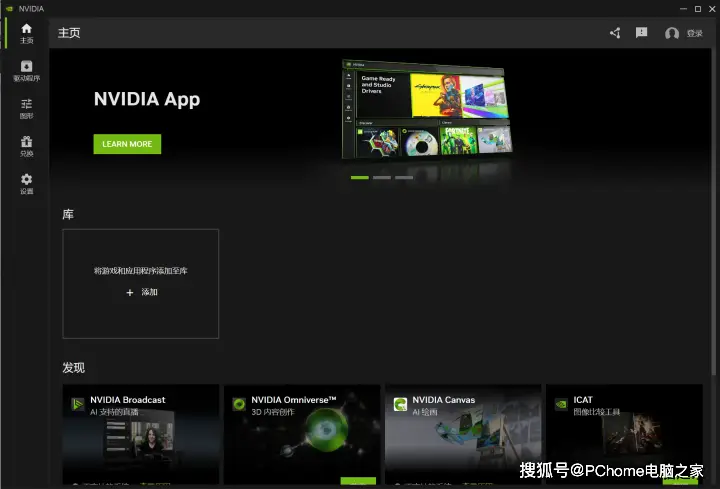Select the third carousel indicator
This screenshot has height=489, width=720.
tap(404, 177)
